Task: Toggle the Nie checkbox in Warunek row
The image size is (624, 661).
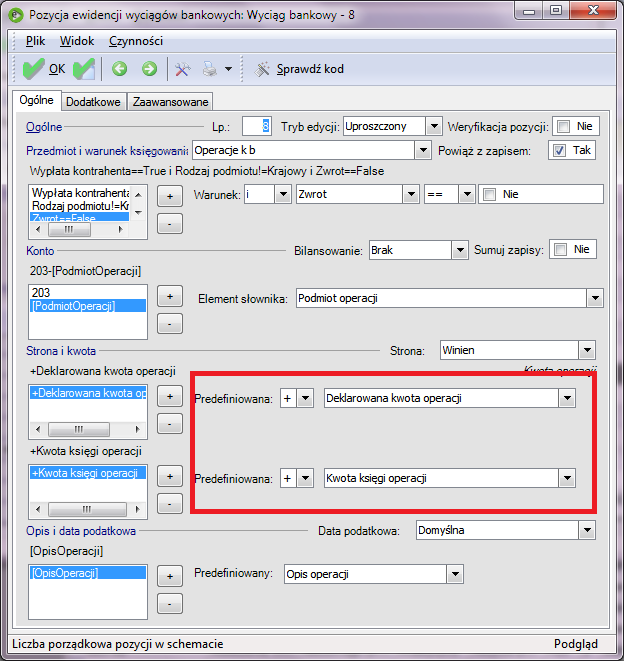Action: coord(489,194)
